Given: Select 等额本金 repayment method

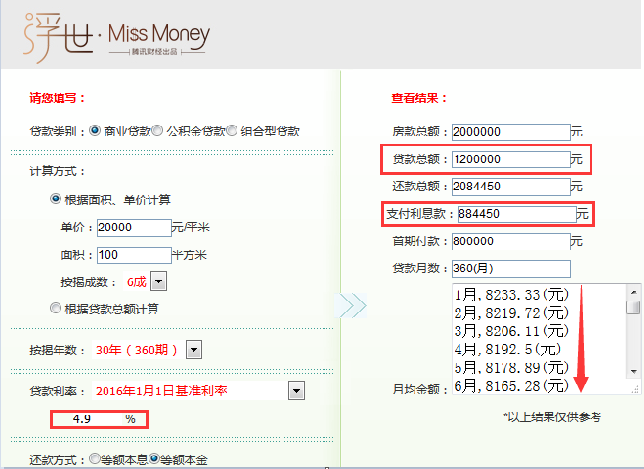Looking at the screenshot, I should click(154, 459).
